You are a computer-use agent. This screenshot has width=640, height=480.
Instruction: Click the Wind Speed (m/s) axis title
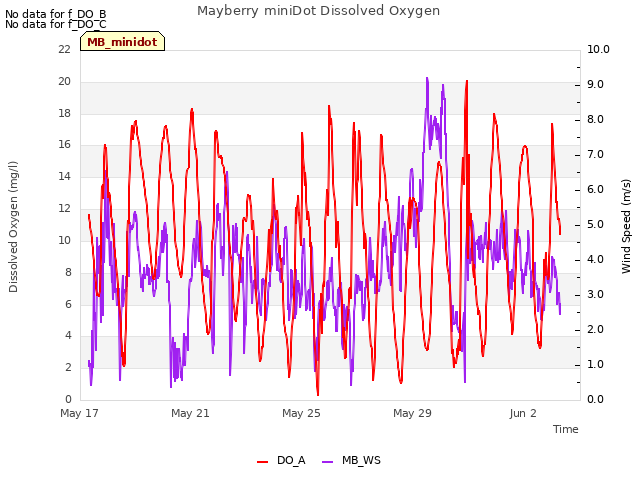[x=626, y=226]
